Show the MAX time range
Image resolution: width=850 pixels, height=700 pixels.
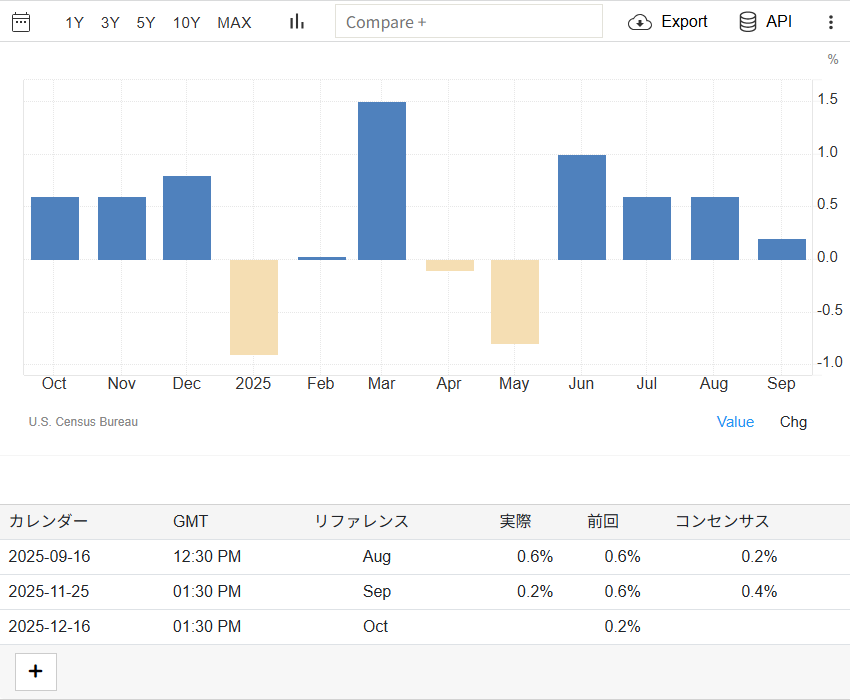pos(234,22)
